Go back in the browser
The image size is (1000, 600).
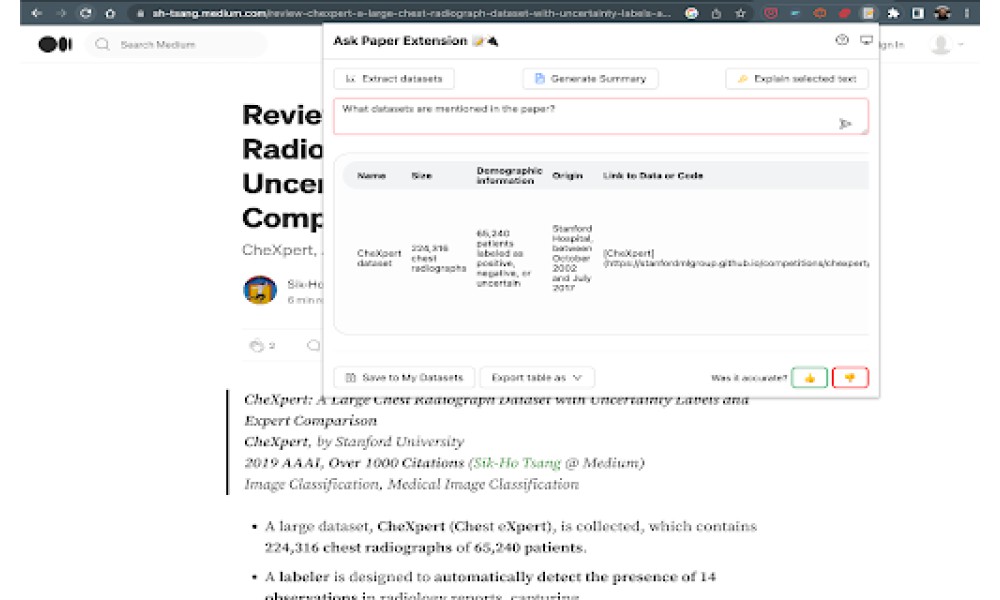click(36, 13)
